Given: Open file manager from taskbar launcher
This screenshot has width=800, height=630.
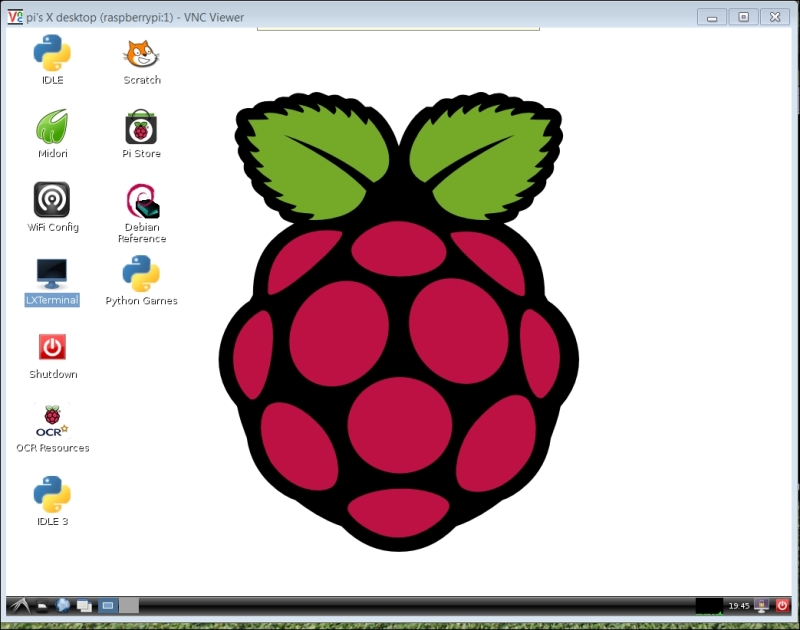Looking at the screenshot, I should (x=42, y=606).
